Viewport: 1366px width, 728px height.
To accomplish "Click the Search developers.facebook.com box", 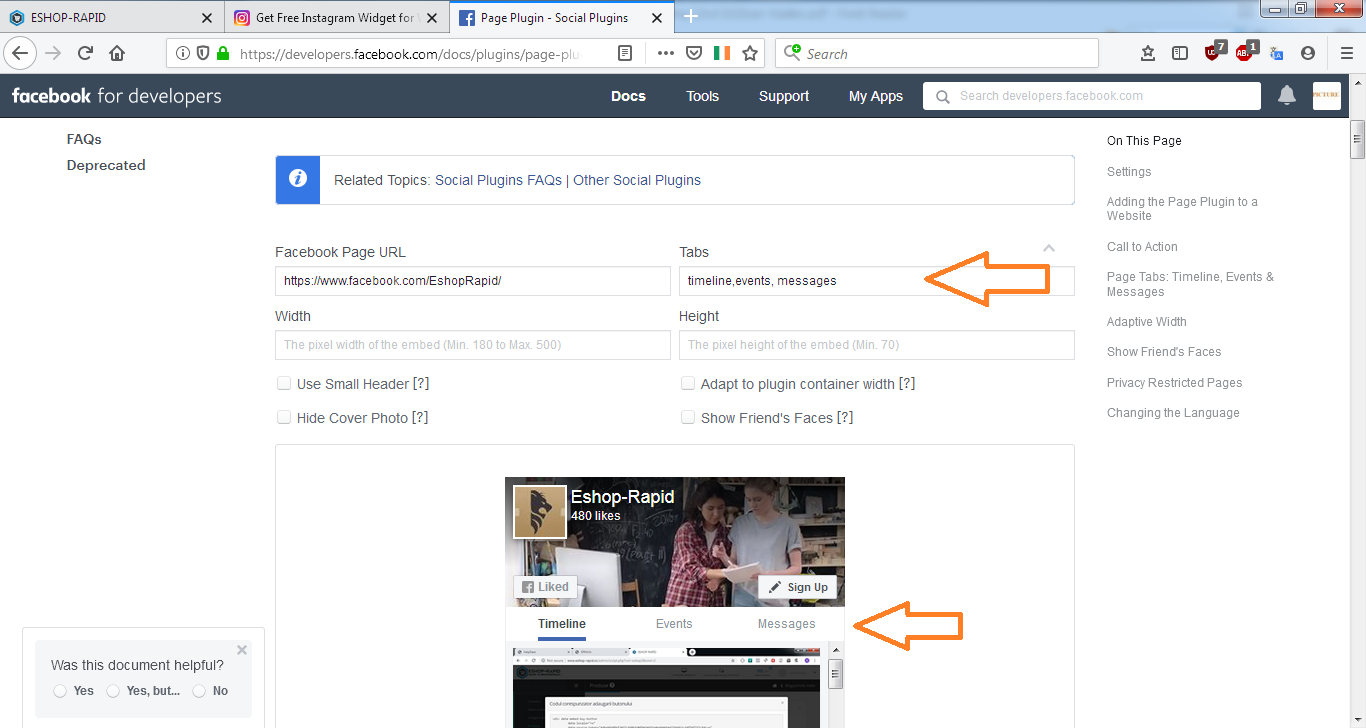I will 1092,96.
